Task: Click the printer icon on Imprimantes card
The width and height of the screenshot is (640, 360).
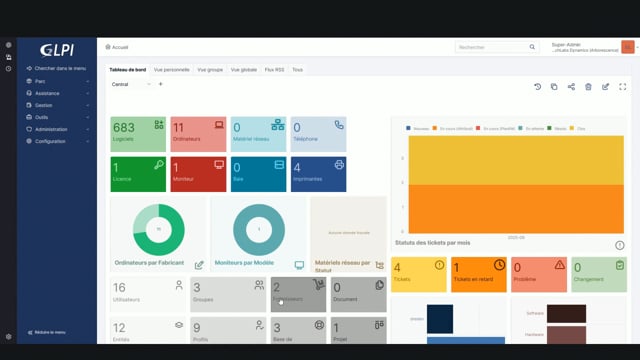Action: [339, 164]
